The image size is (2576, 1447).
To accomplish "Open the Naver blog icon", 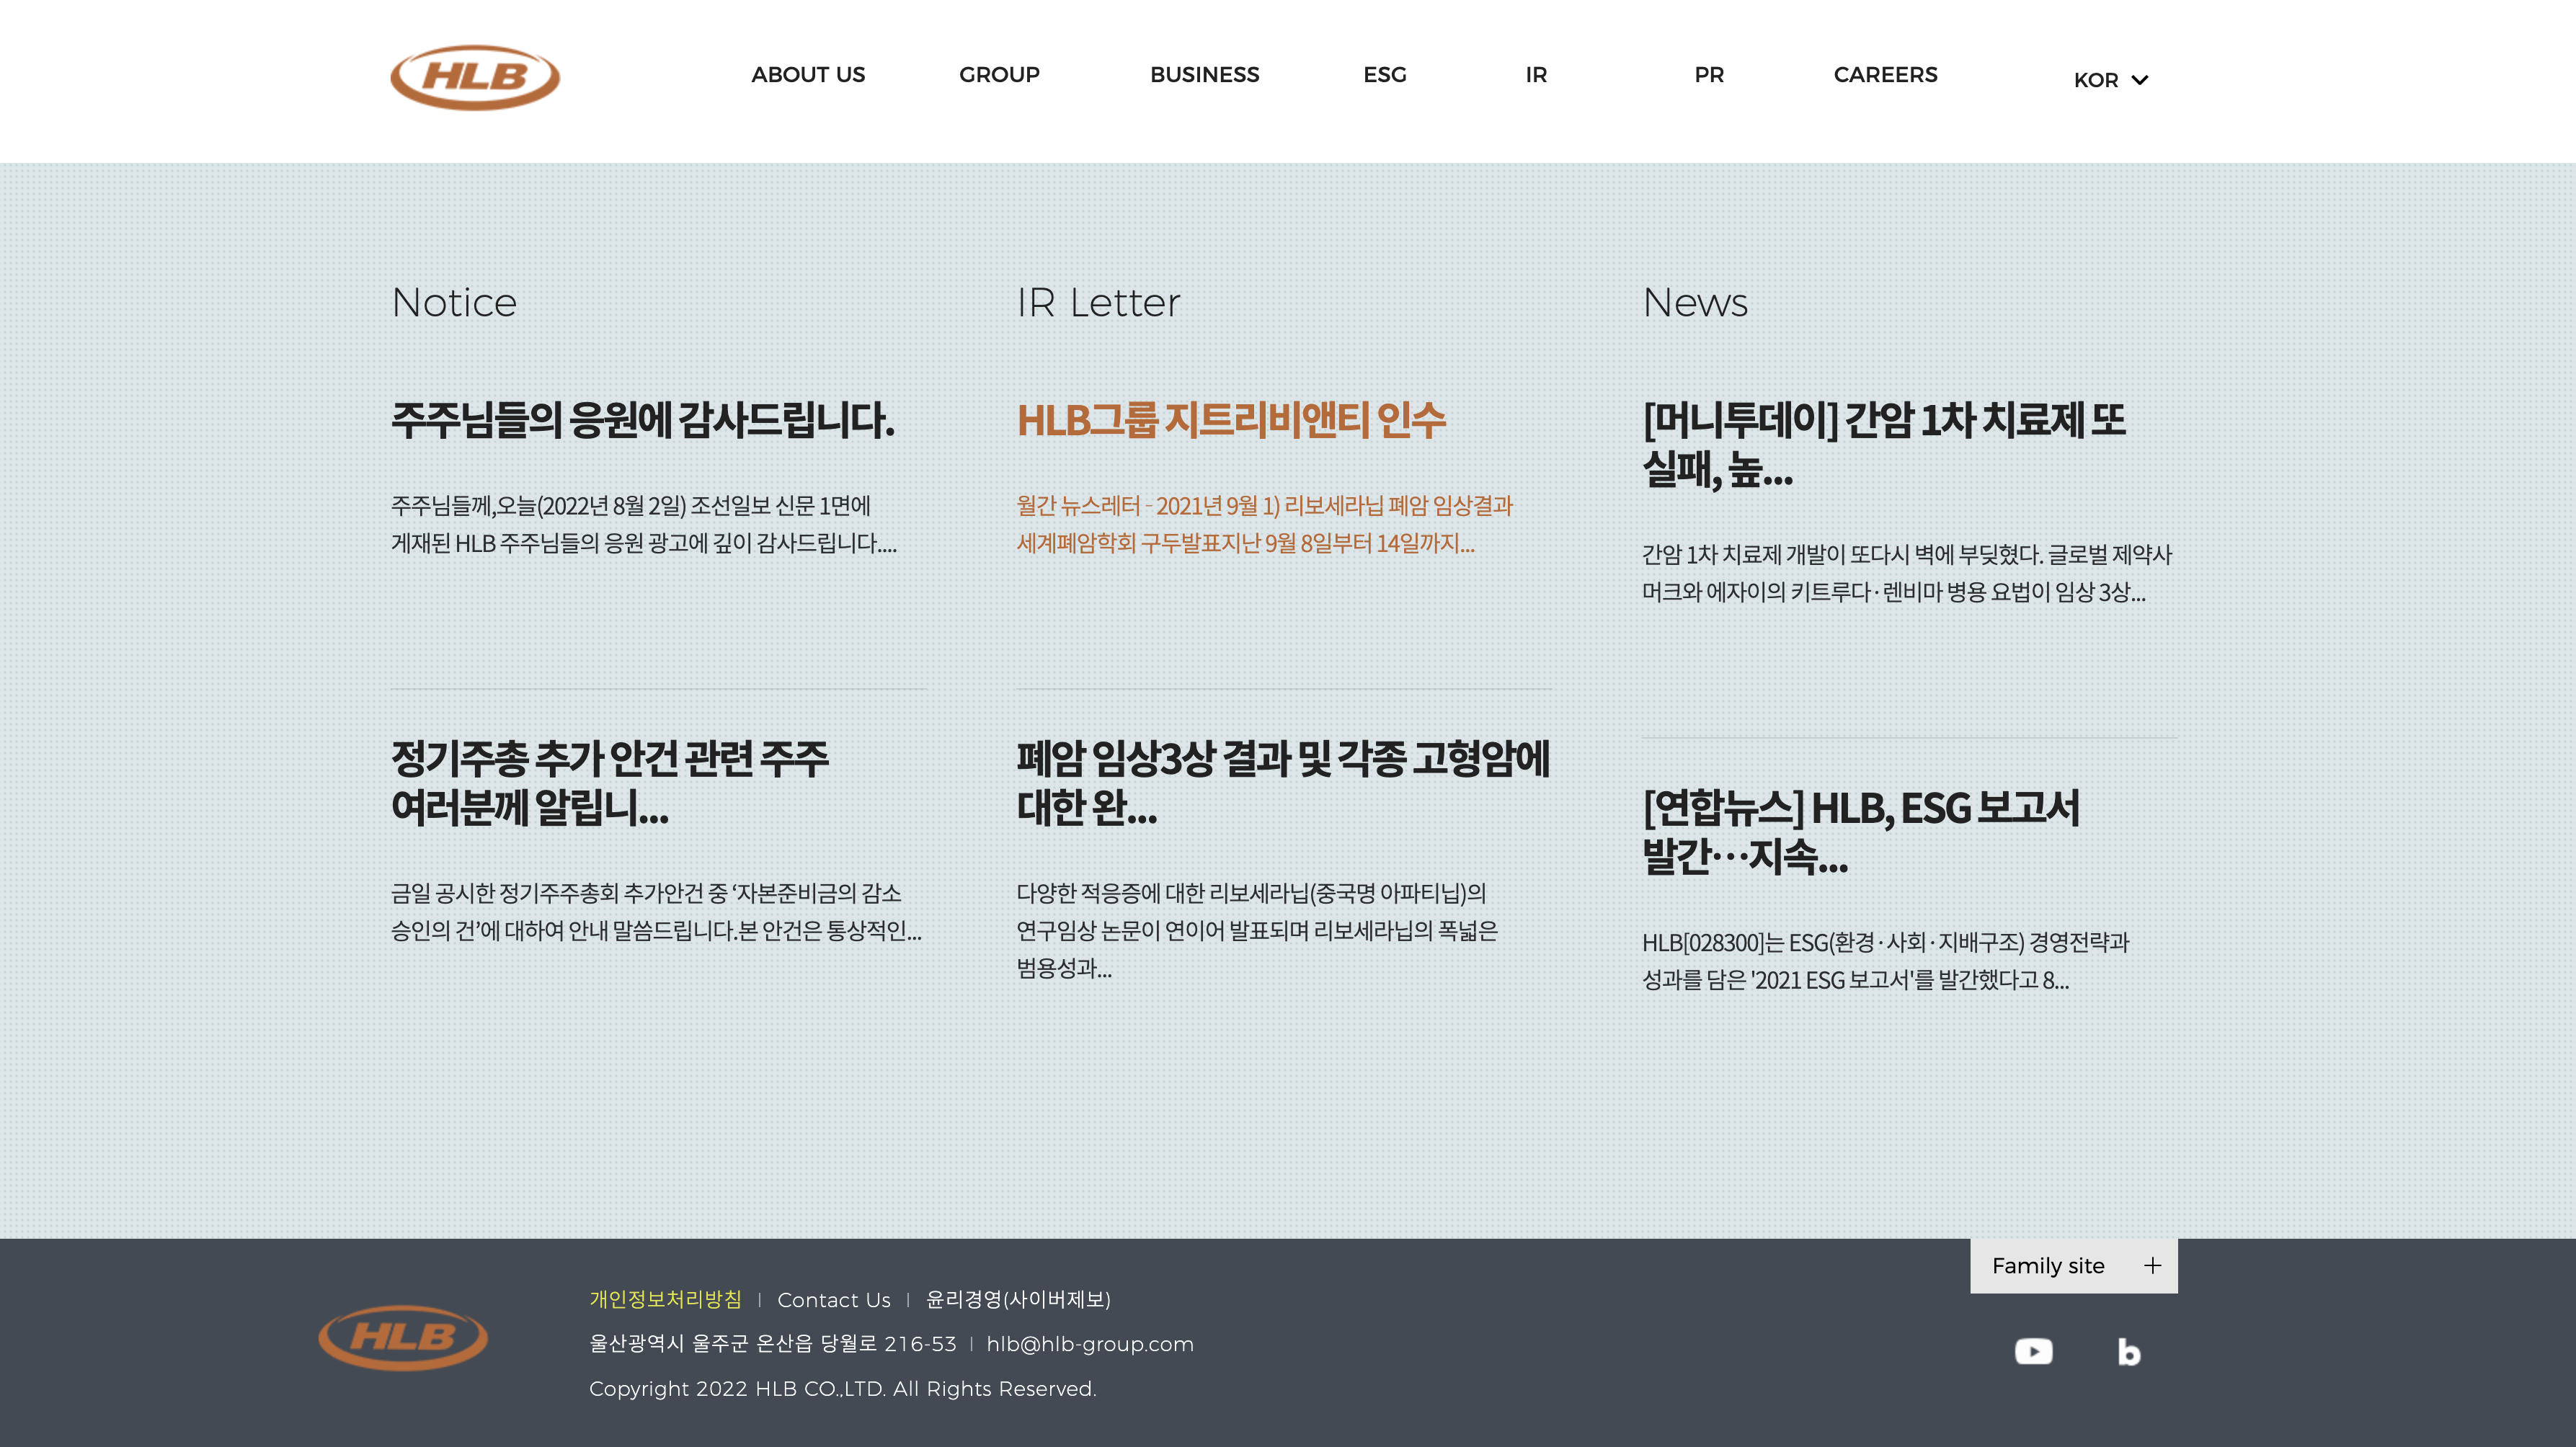I will [2129, 1352].
